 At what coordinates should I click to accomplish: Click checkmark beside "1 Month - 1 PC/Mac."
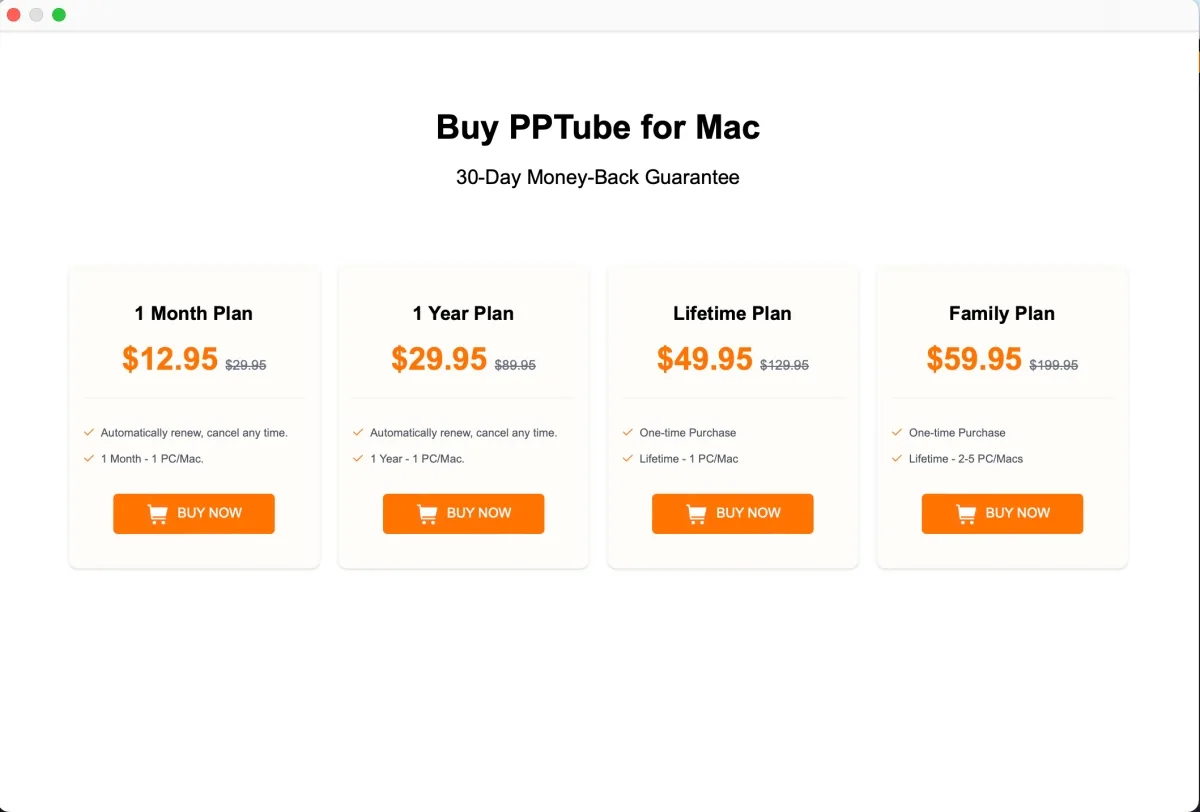pos(89,458)
